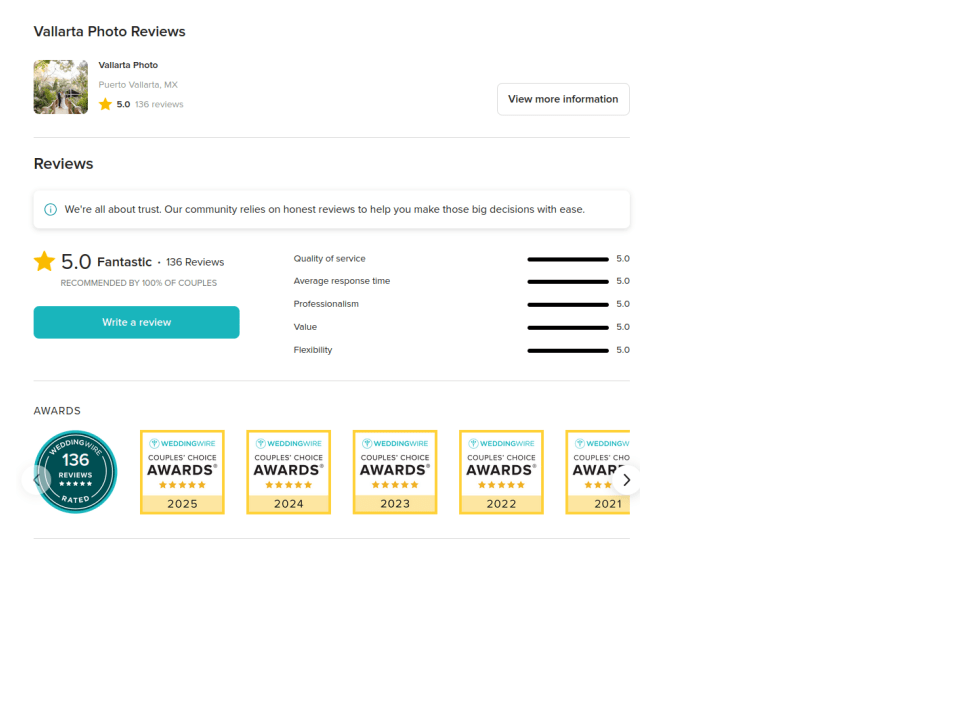Screen dimensions: 960x720
Task: Click the WeddingWire logo on the 2023 award
Action: [x=394, y=443]
